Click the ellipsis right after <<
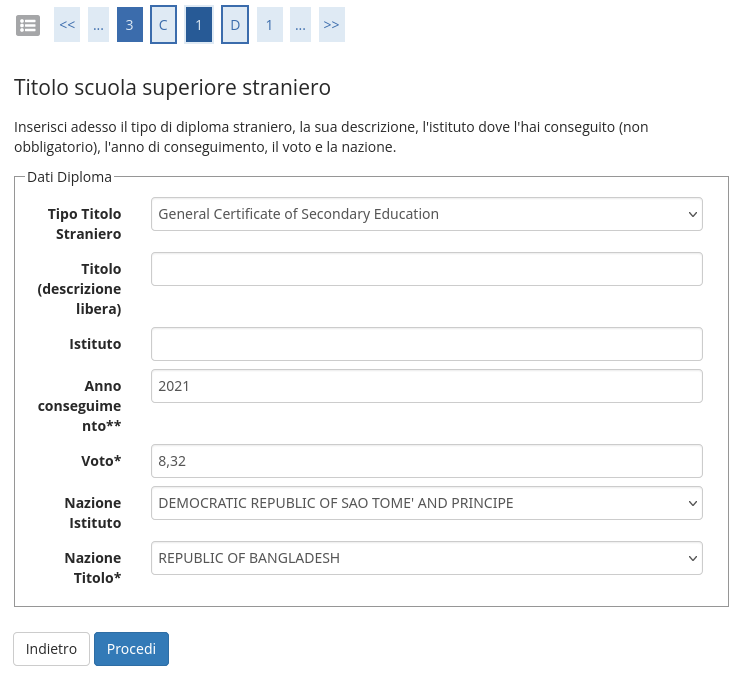Screen dimensions: 733x690 pyautogui.click(x=98, y=25)
